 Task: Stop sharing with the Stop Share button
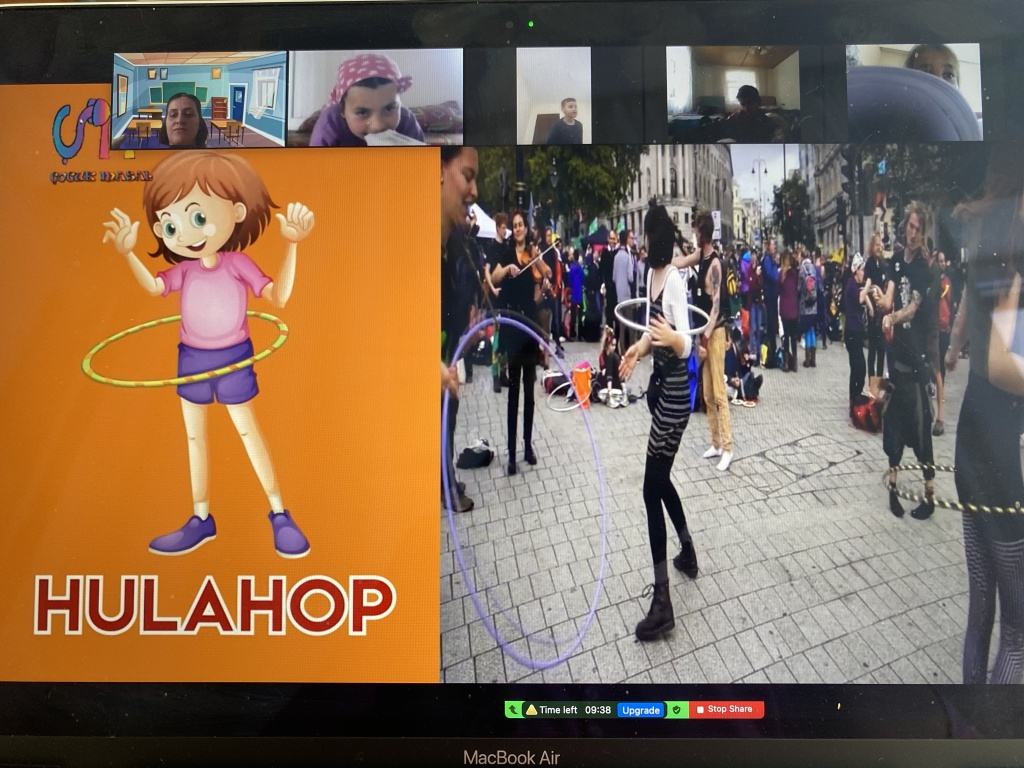tap(726, 710)
